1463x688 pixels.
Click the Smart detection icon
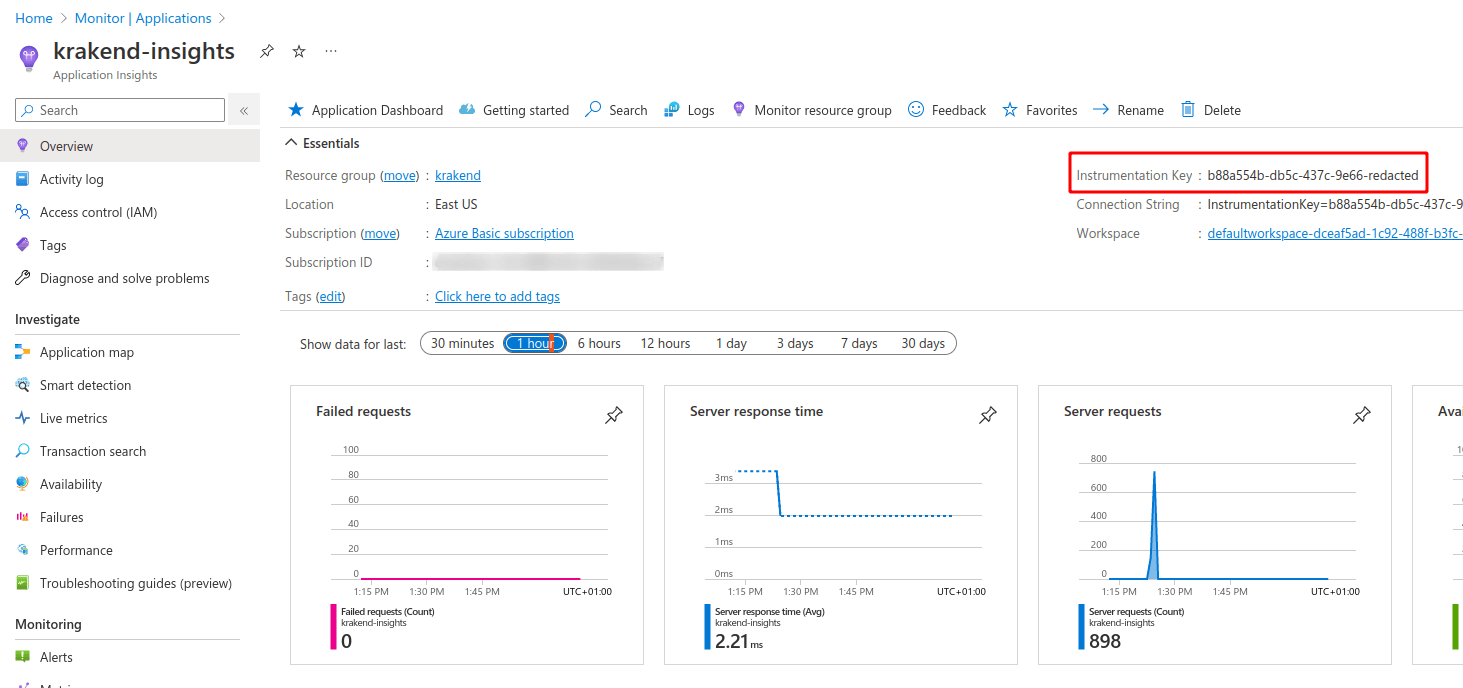pos(22,385)
